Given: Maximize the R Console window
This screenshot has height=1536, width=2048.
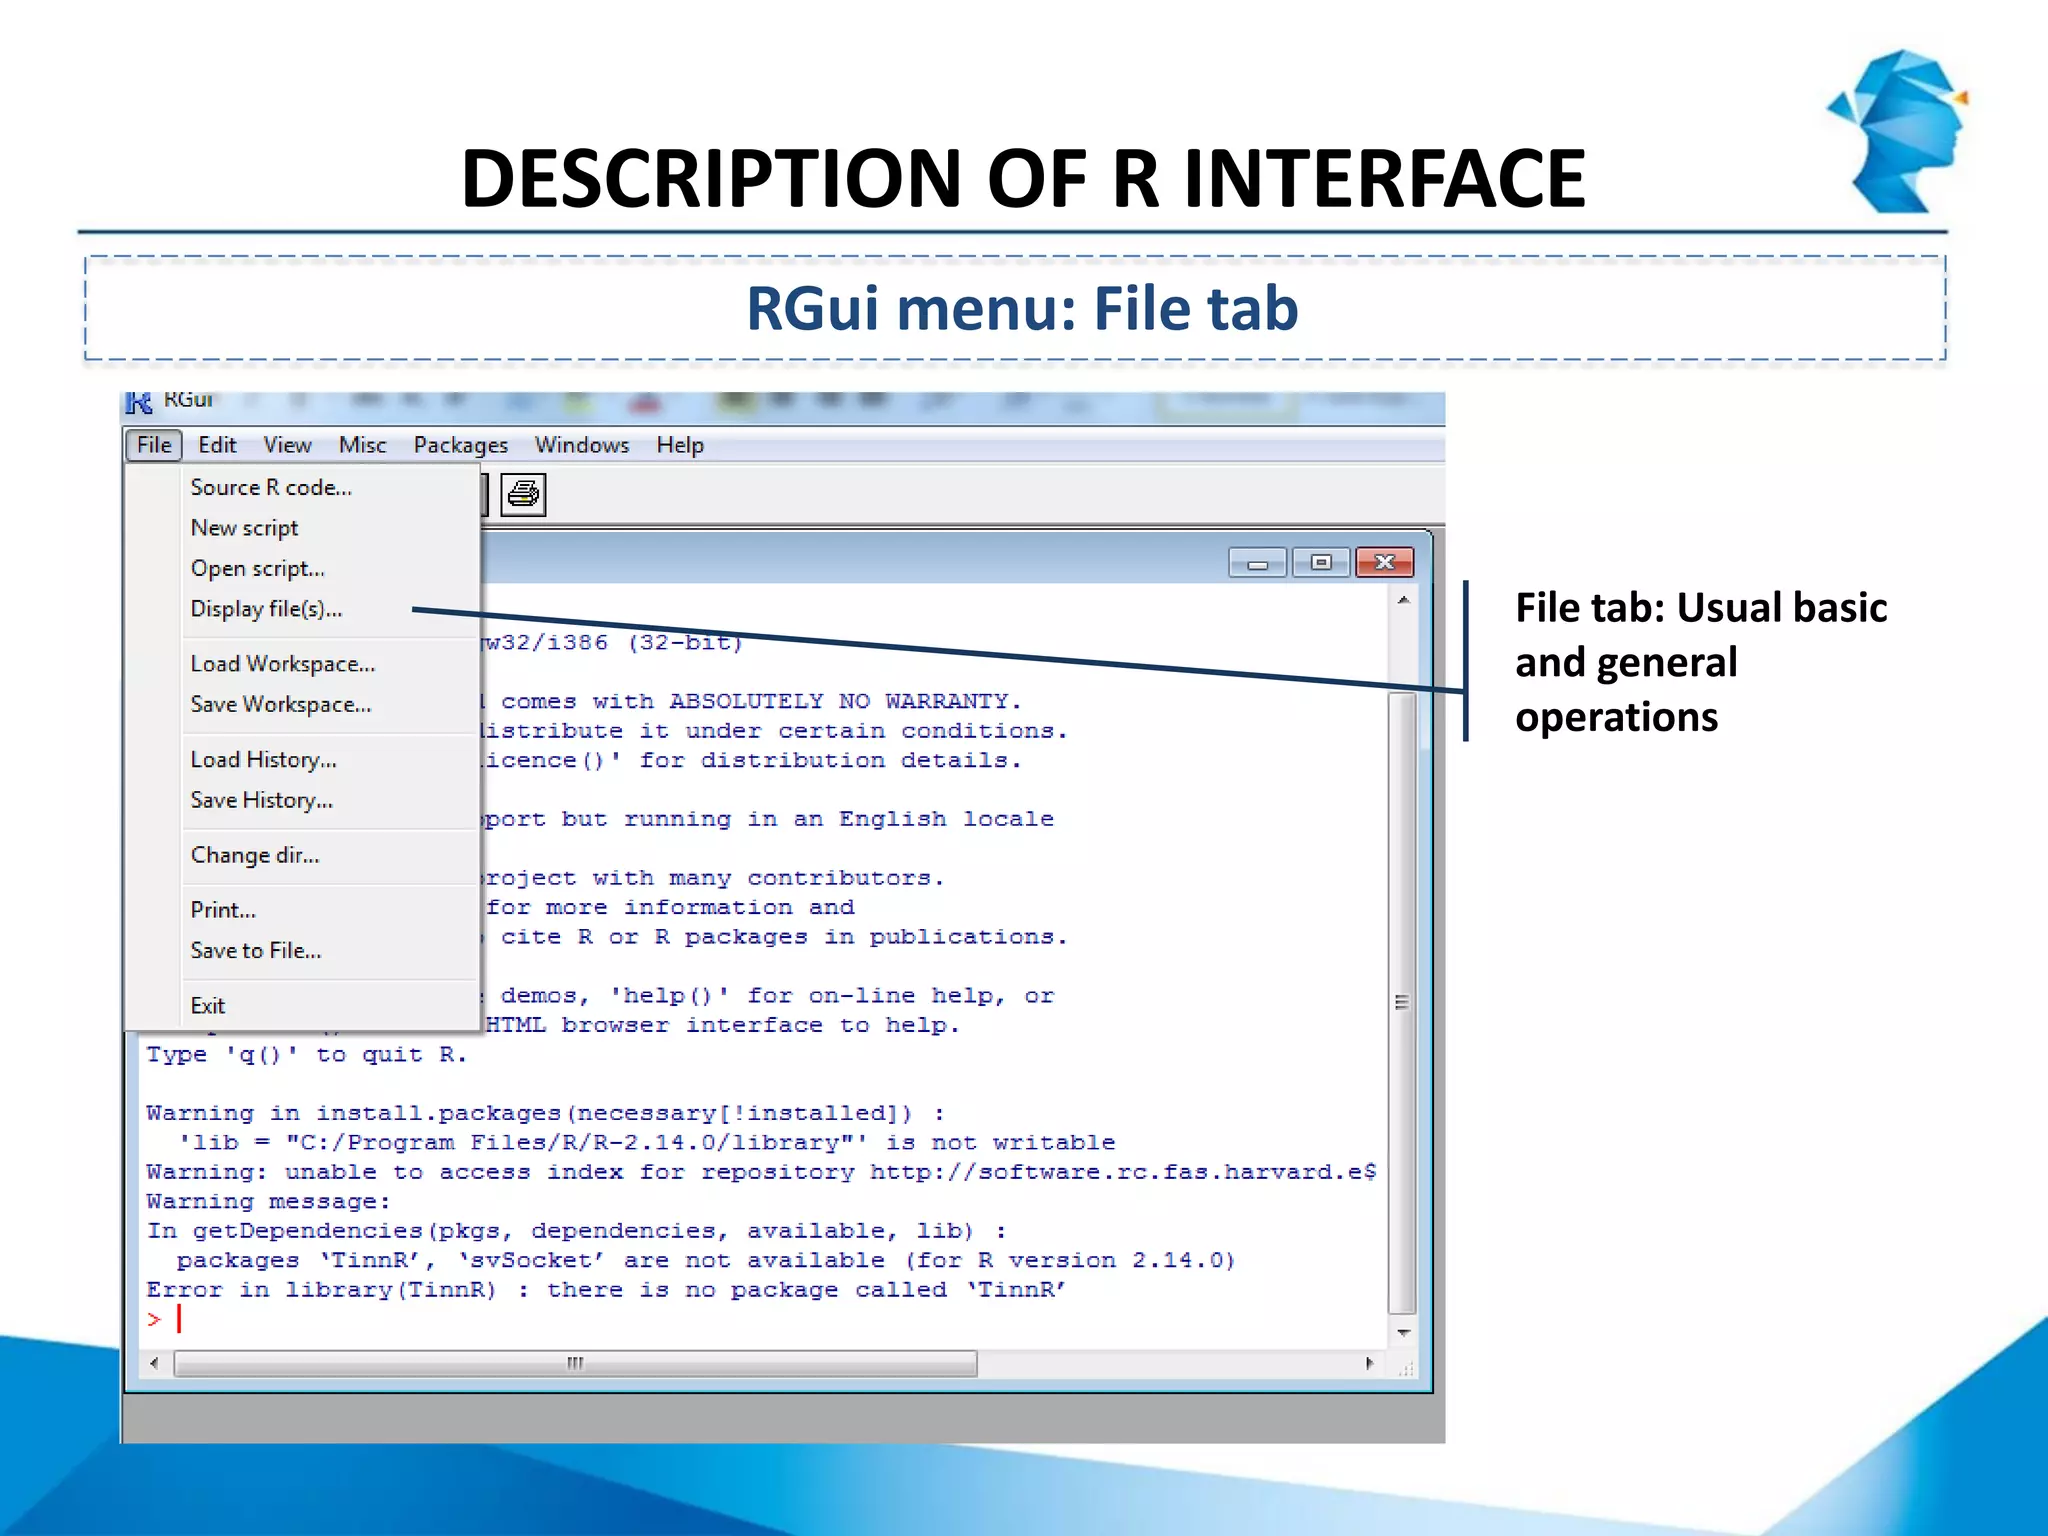Looking at the screenshot, I should pyautogui.click(x=1321, y=563).
